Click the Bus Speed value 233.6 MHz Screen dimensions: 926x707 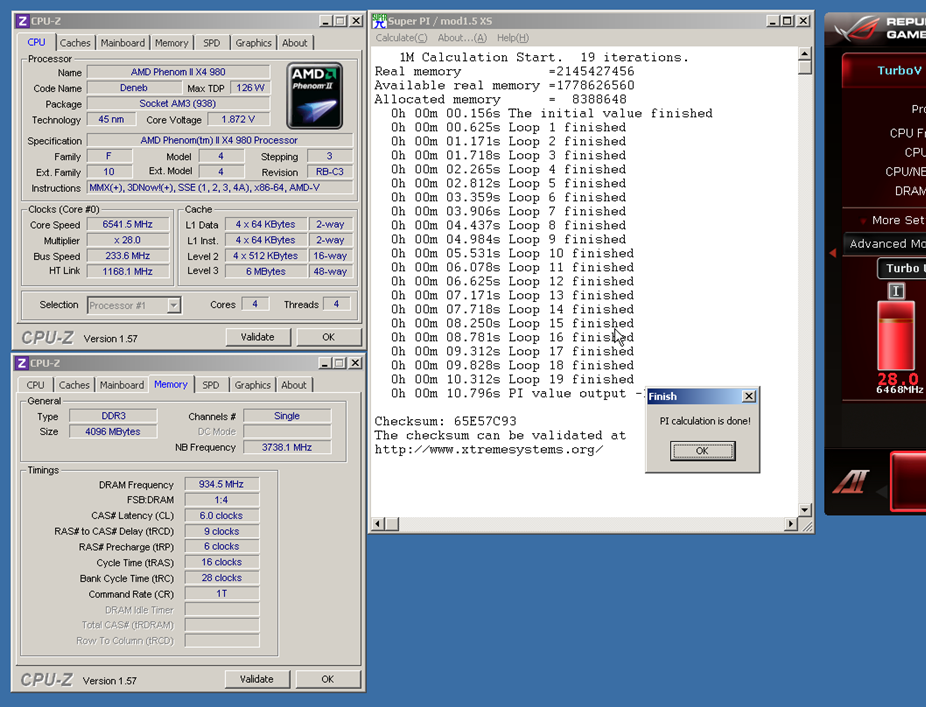click(x=128, y=256)
